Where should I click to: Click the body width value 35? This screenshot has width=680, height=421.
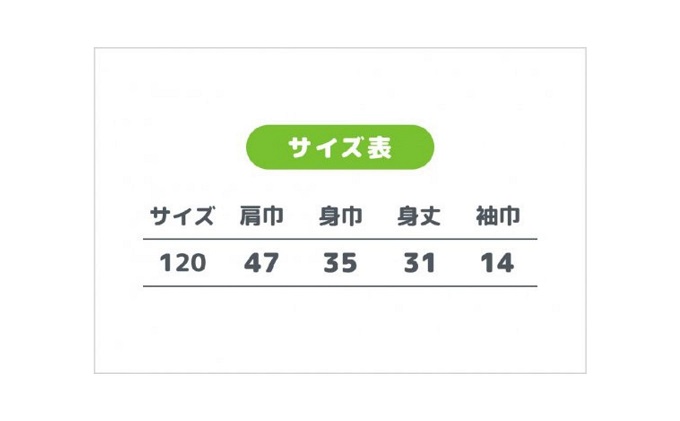coord(340,263)
